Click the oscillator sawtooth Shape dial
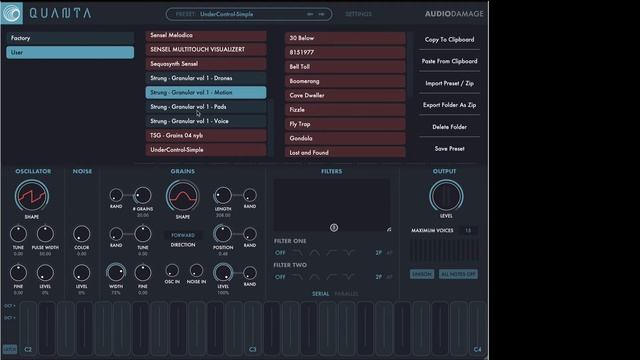 pos(32,196)
